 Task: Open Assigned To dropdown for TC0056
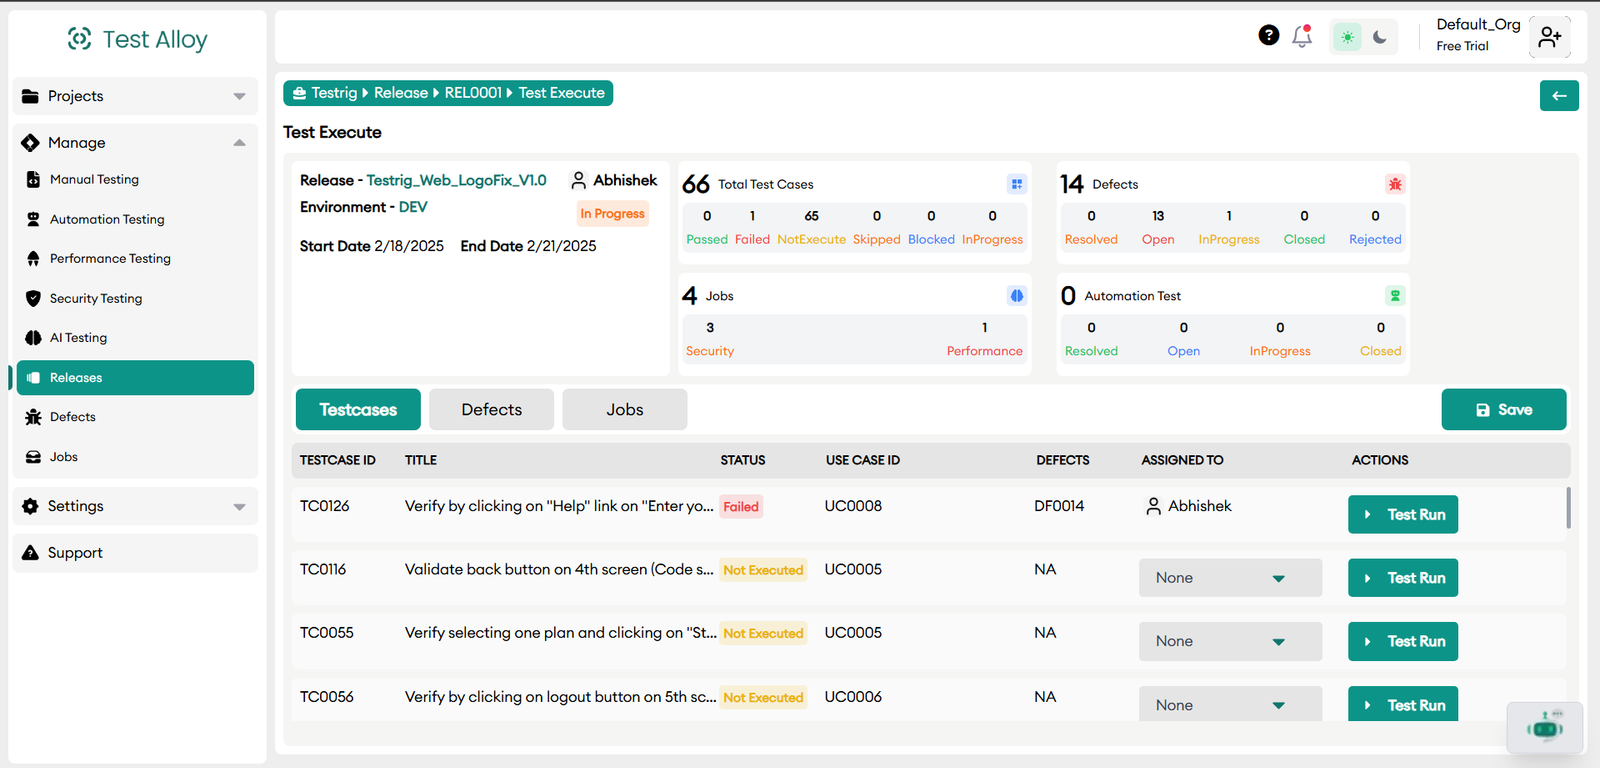coord(1230,704)
